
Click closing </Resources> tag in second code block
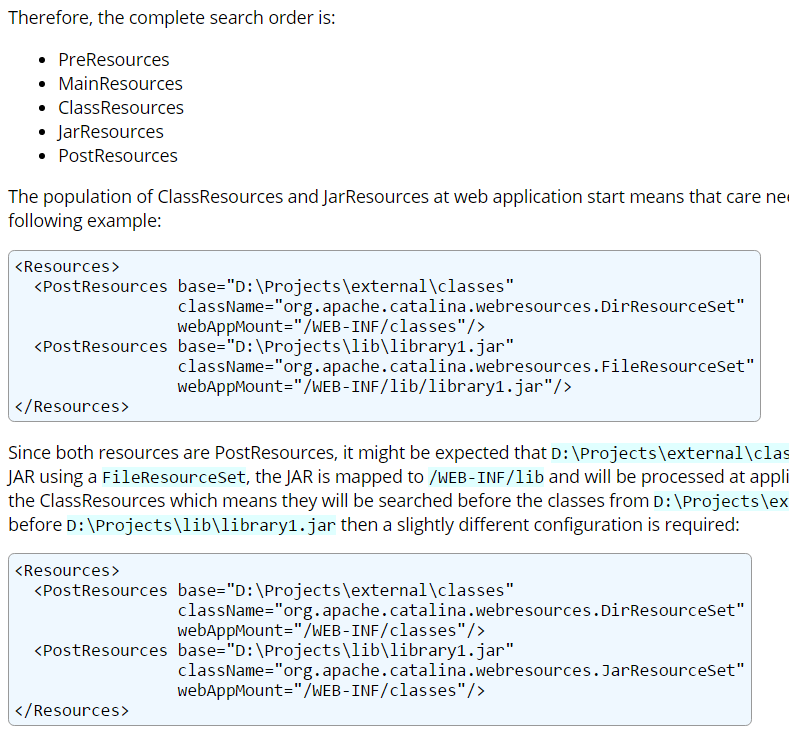[x=72, y=711]
